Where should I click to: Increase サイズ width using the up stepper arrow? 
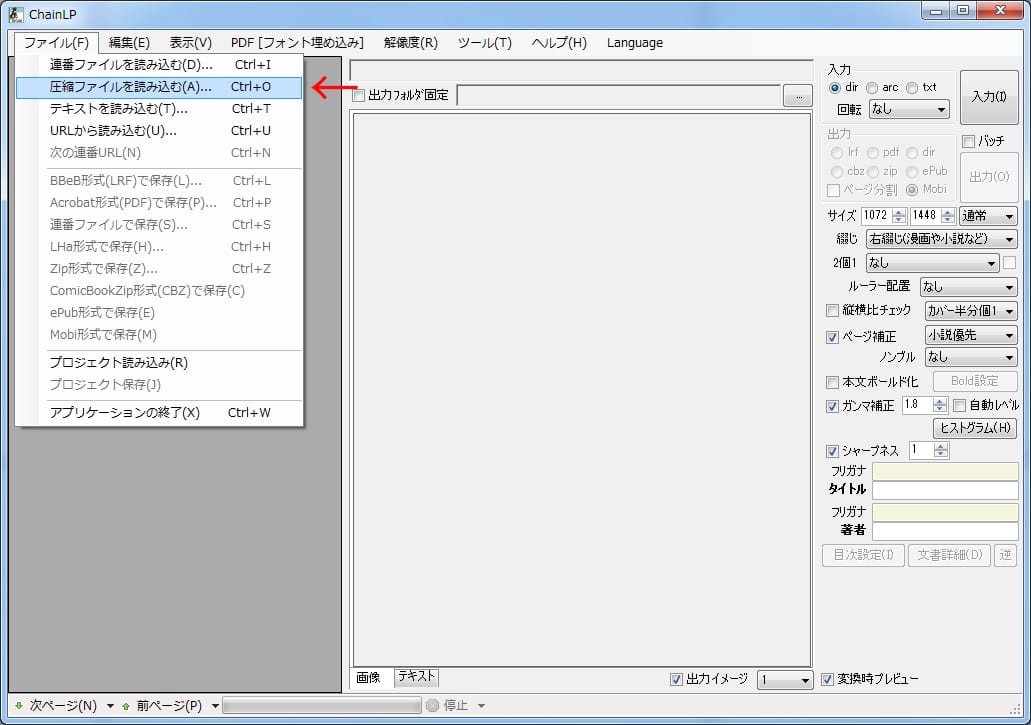click(899, 210)
